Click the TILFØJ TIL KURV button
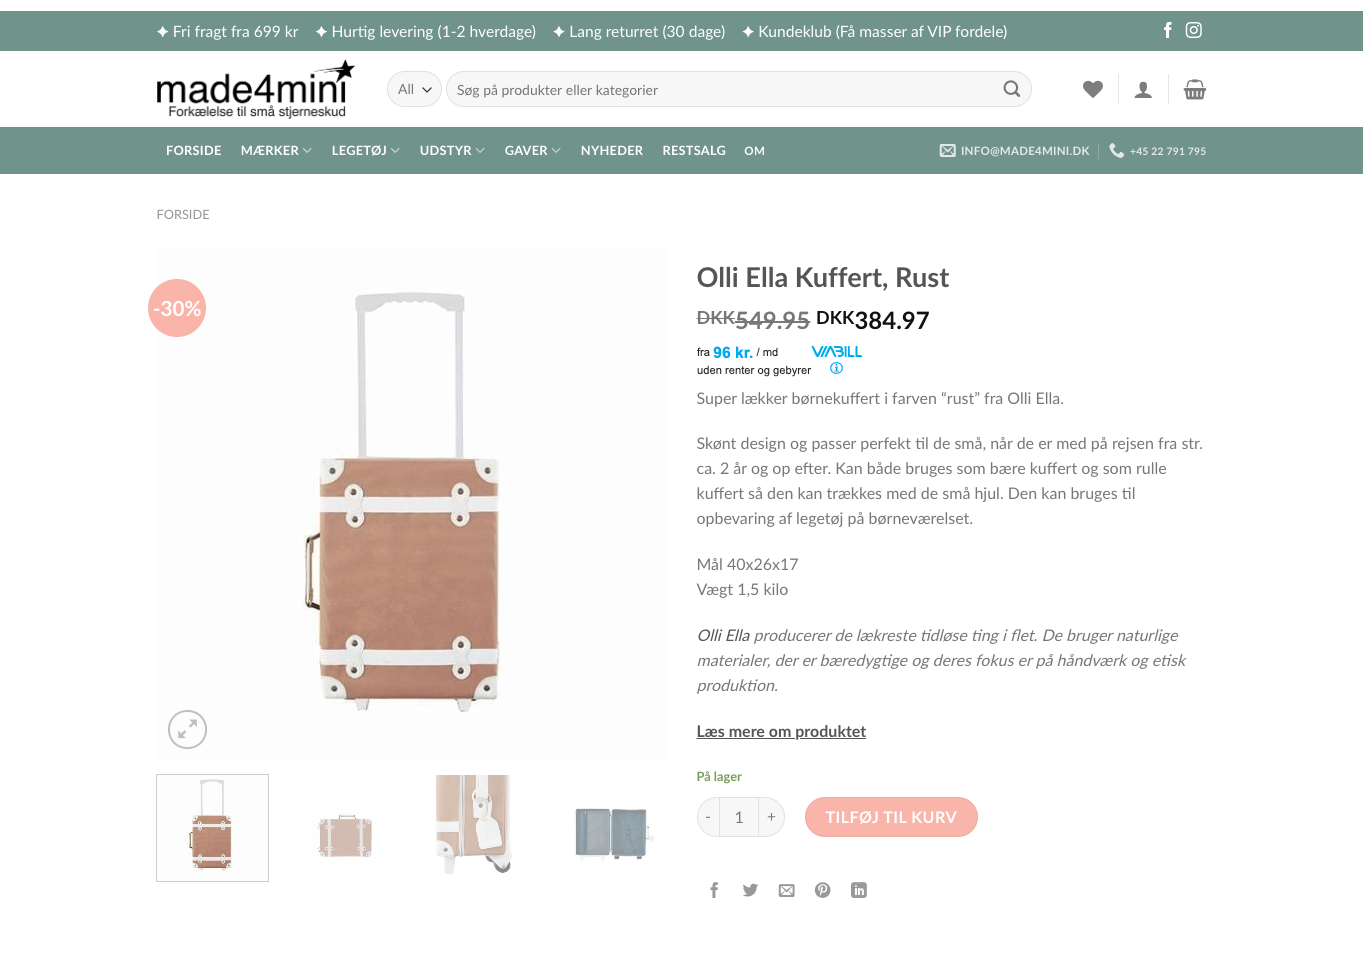Viewport: 1363px width, 975px height. pyautogui.click(x=890, y=817)
